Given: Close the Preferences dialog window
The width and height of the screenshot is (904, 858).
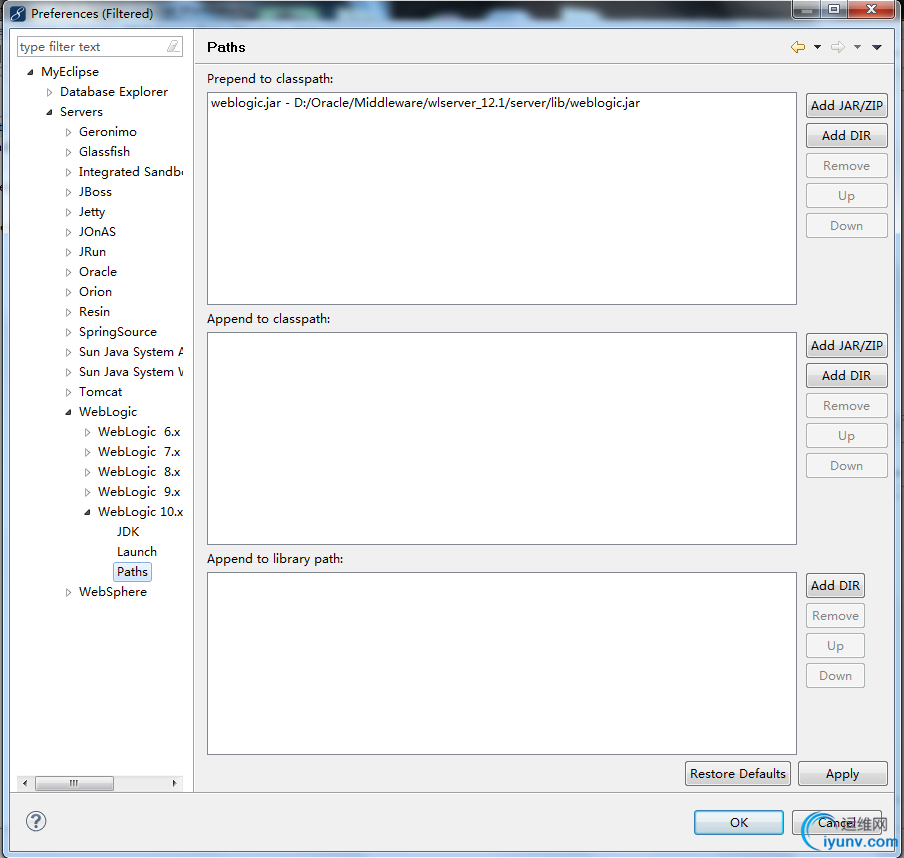Looking at the screenshot, I should coord(871,9).
